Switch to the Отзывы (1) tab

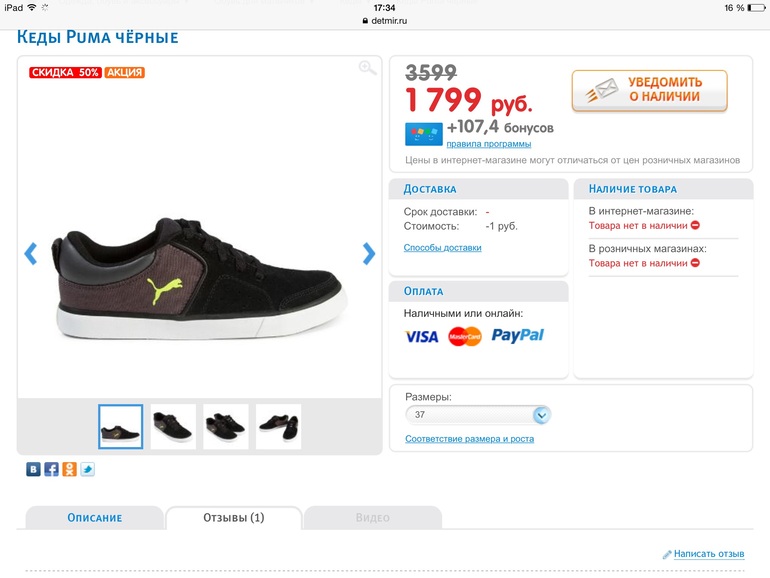point(233,517)
